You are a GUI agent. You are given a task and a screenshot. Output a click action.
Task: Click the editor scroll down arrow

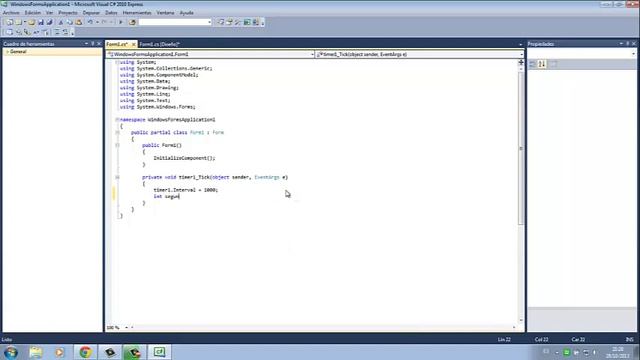pos(520,320)
